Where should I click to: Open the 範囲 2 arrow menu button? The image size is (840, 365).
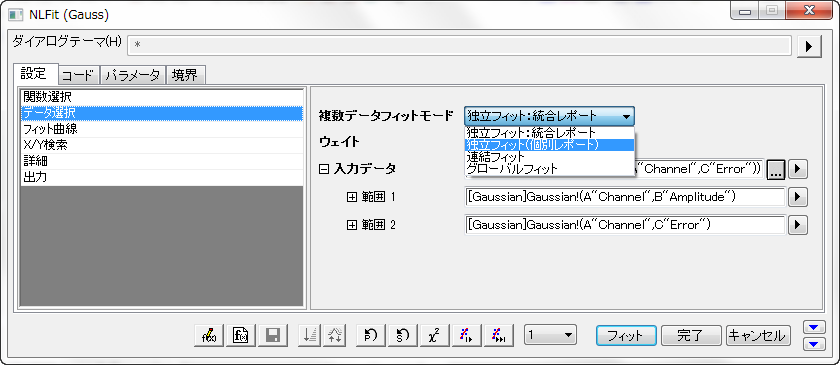click(798, 225)
